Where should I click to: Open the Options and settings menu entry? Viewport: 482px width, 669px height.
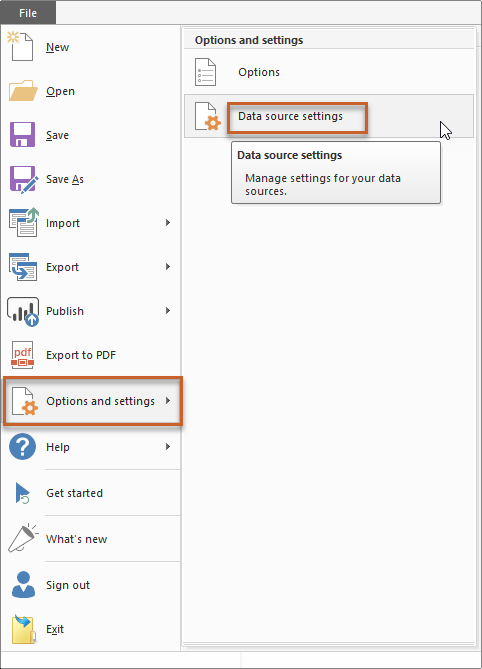(x=93, y=401)
